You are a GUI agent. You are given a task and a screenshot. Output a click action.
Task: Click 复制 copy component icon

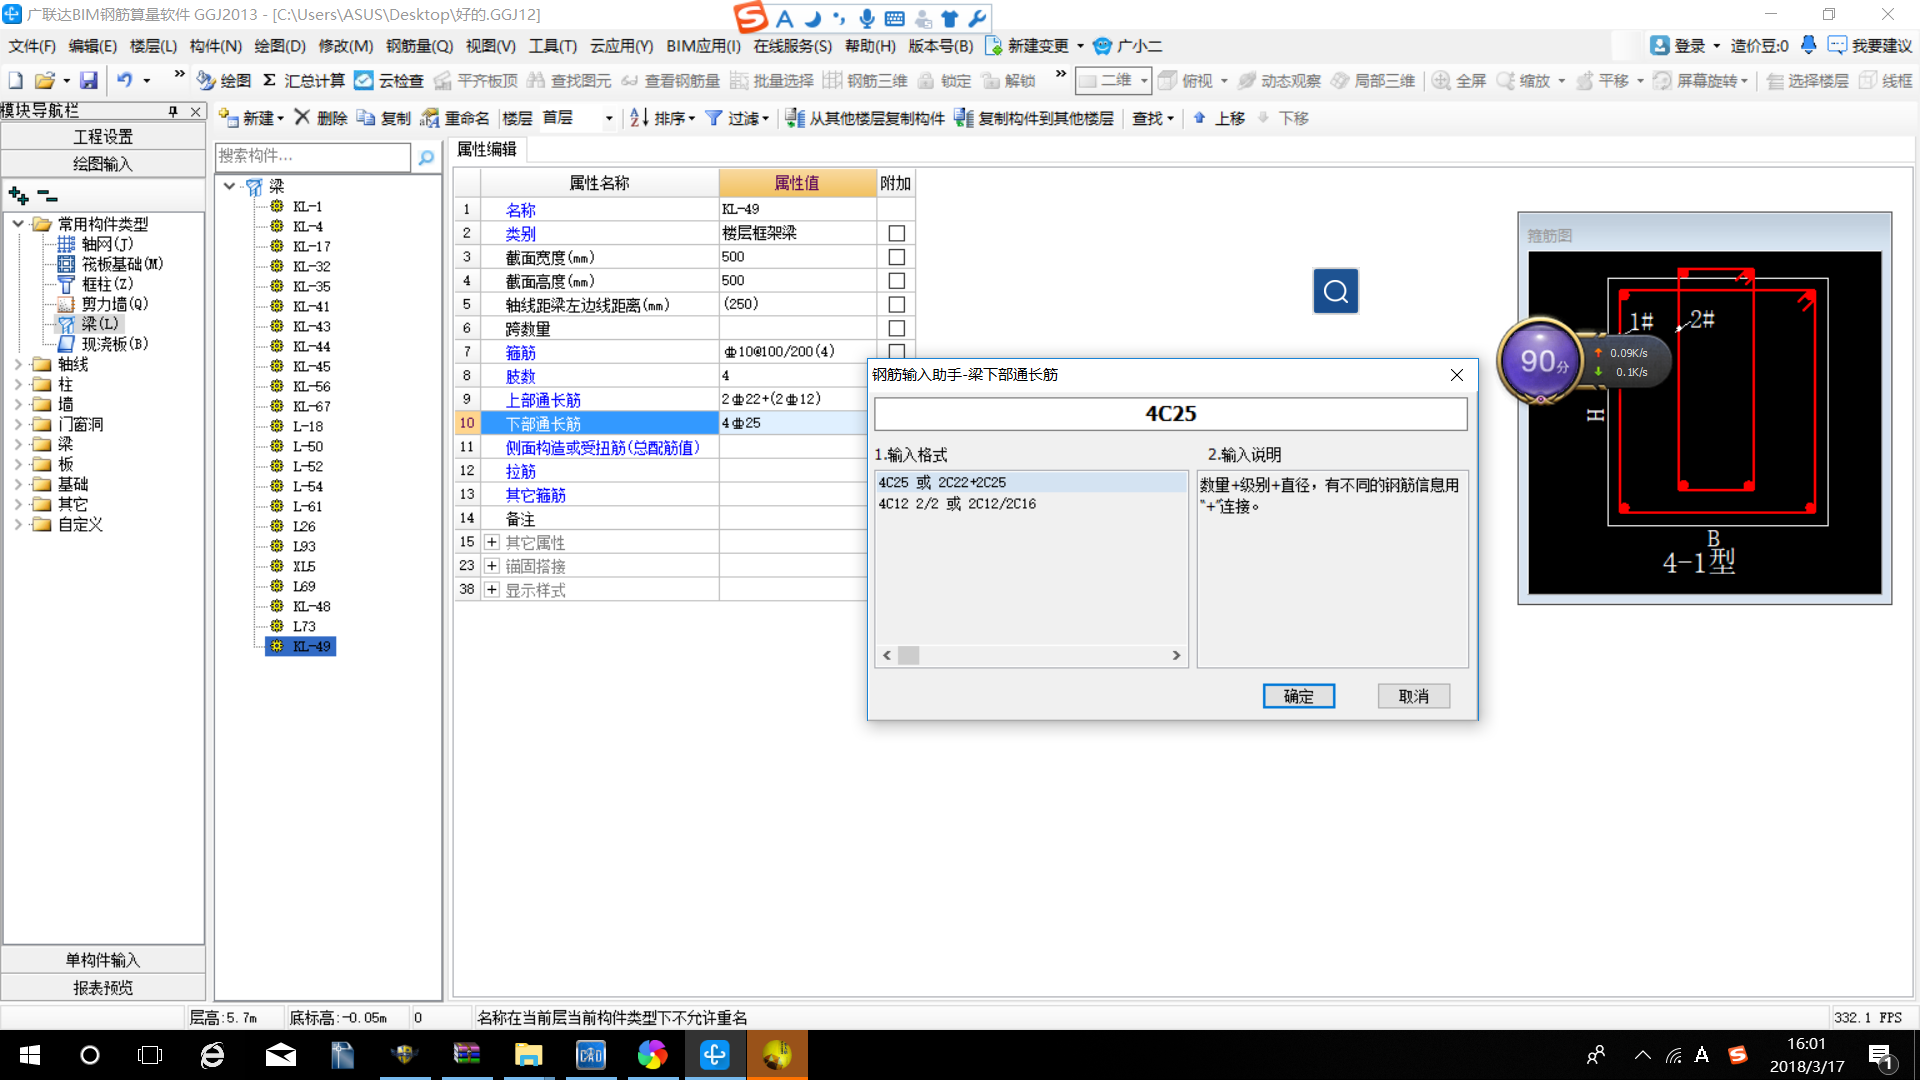coord(384,118)
